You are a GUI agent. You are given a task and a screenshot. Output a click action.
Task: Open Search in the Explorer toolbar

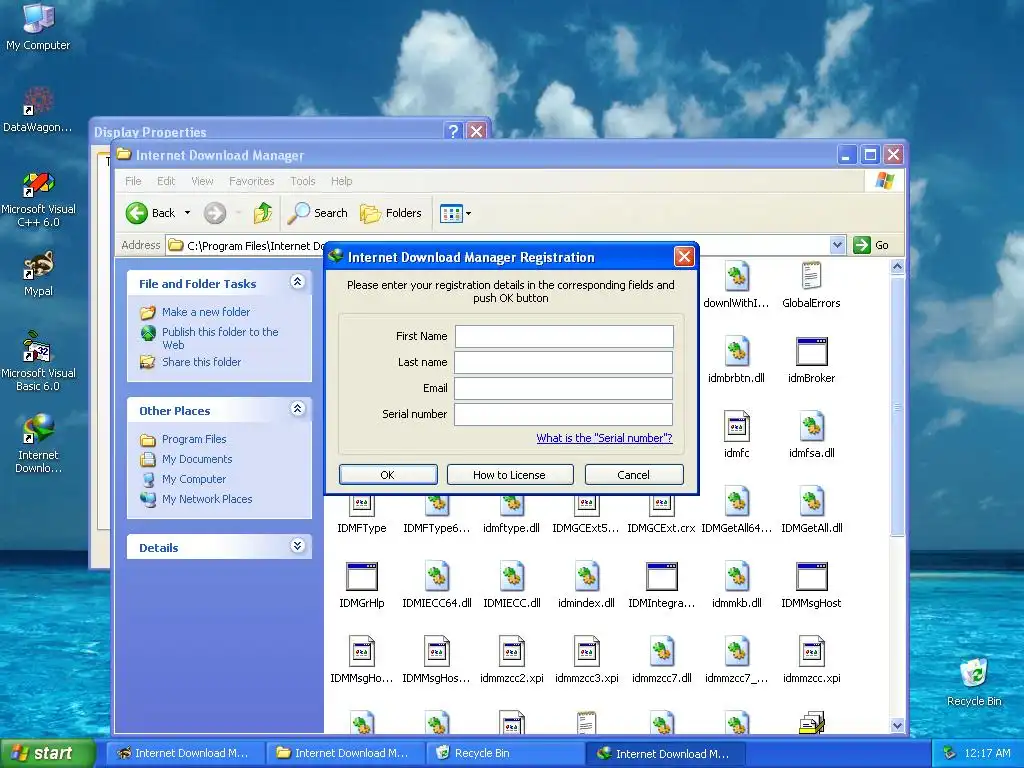[x=318, y=213]
